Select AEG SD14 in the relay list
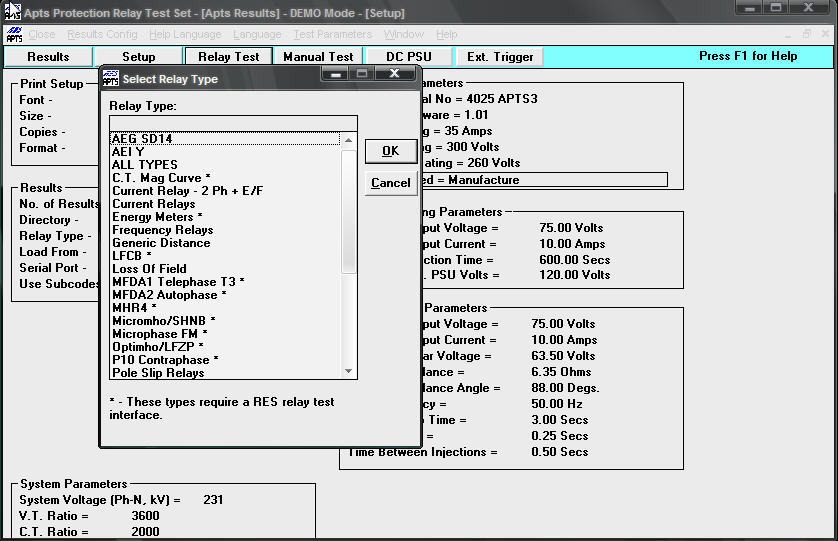Screen dimensions: 838x541 click(x=225, y=138)
